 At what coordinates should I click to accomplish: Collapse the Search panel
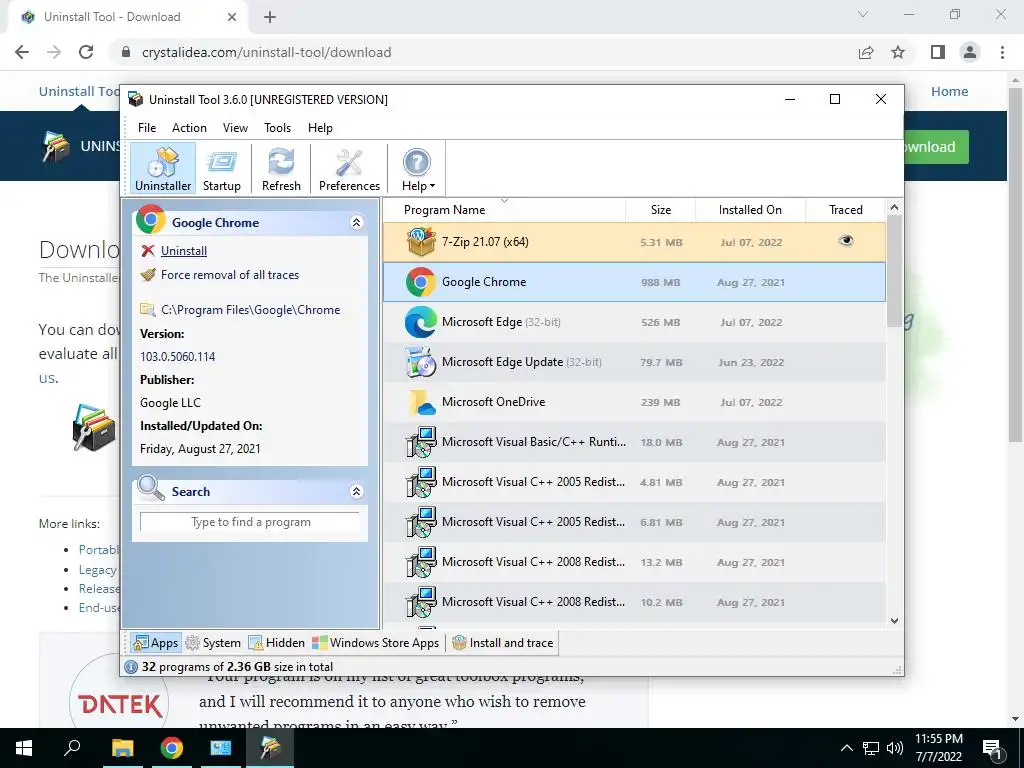point(357,491)
